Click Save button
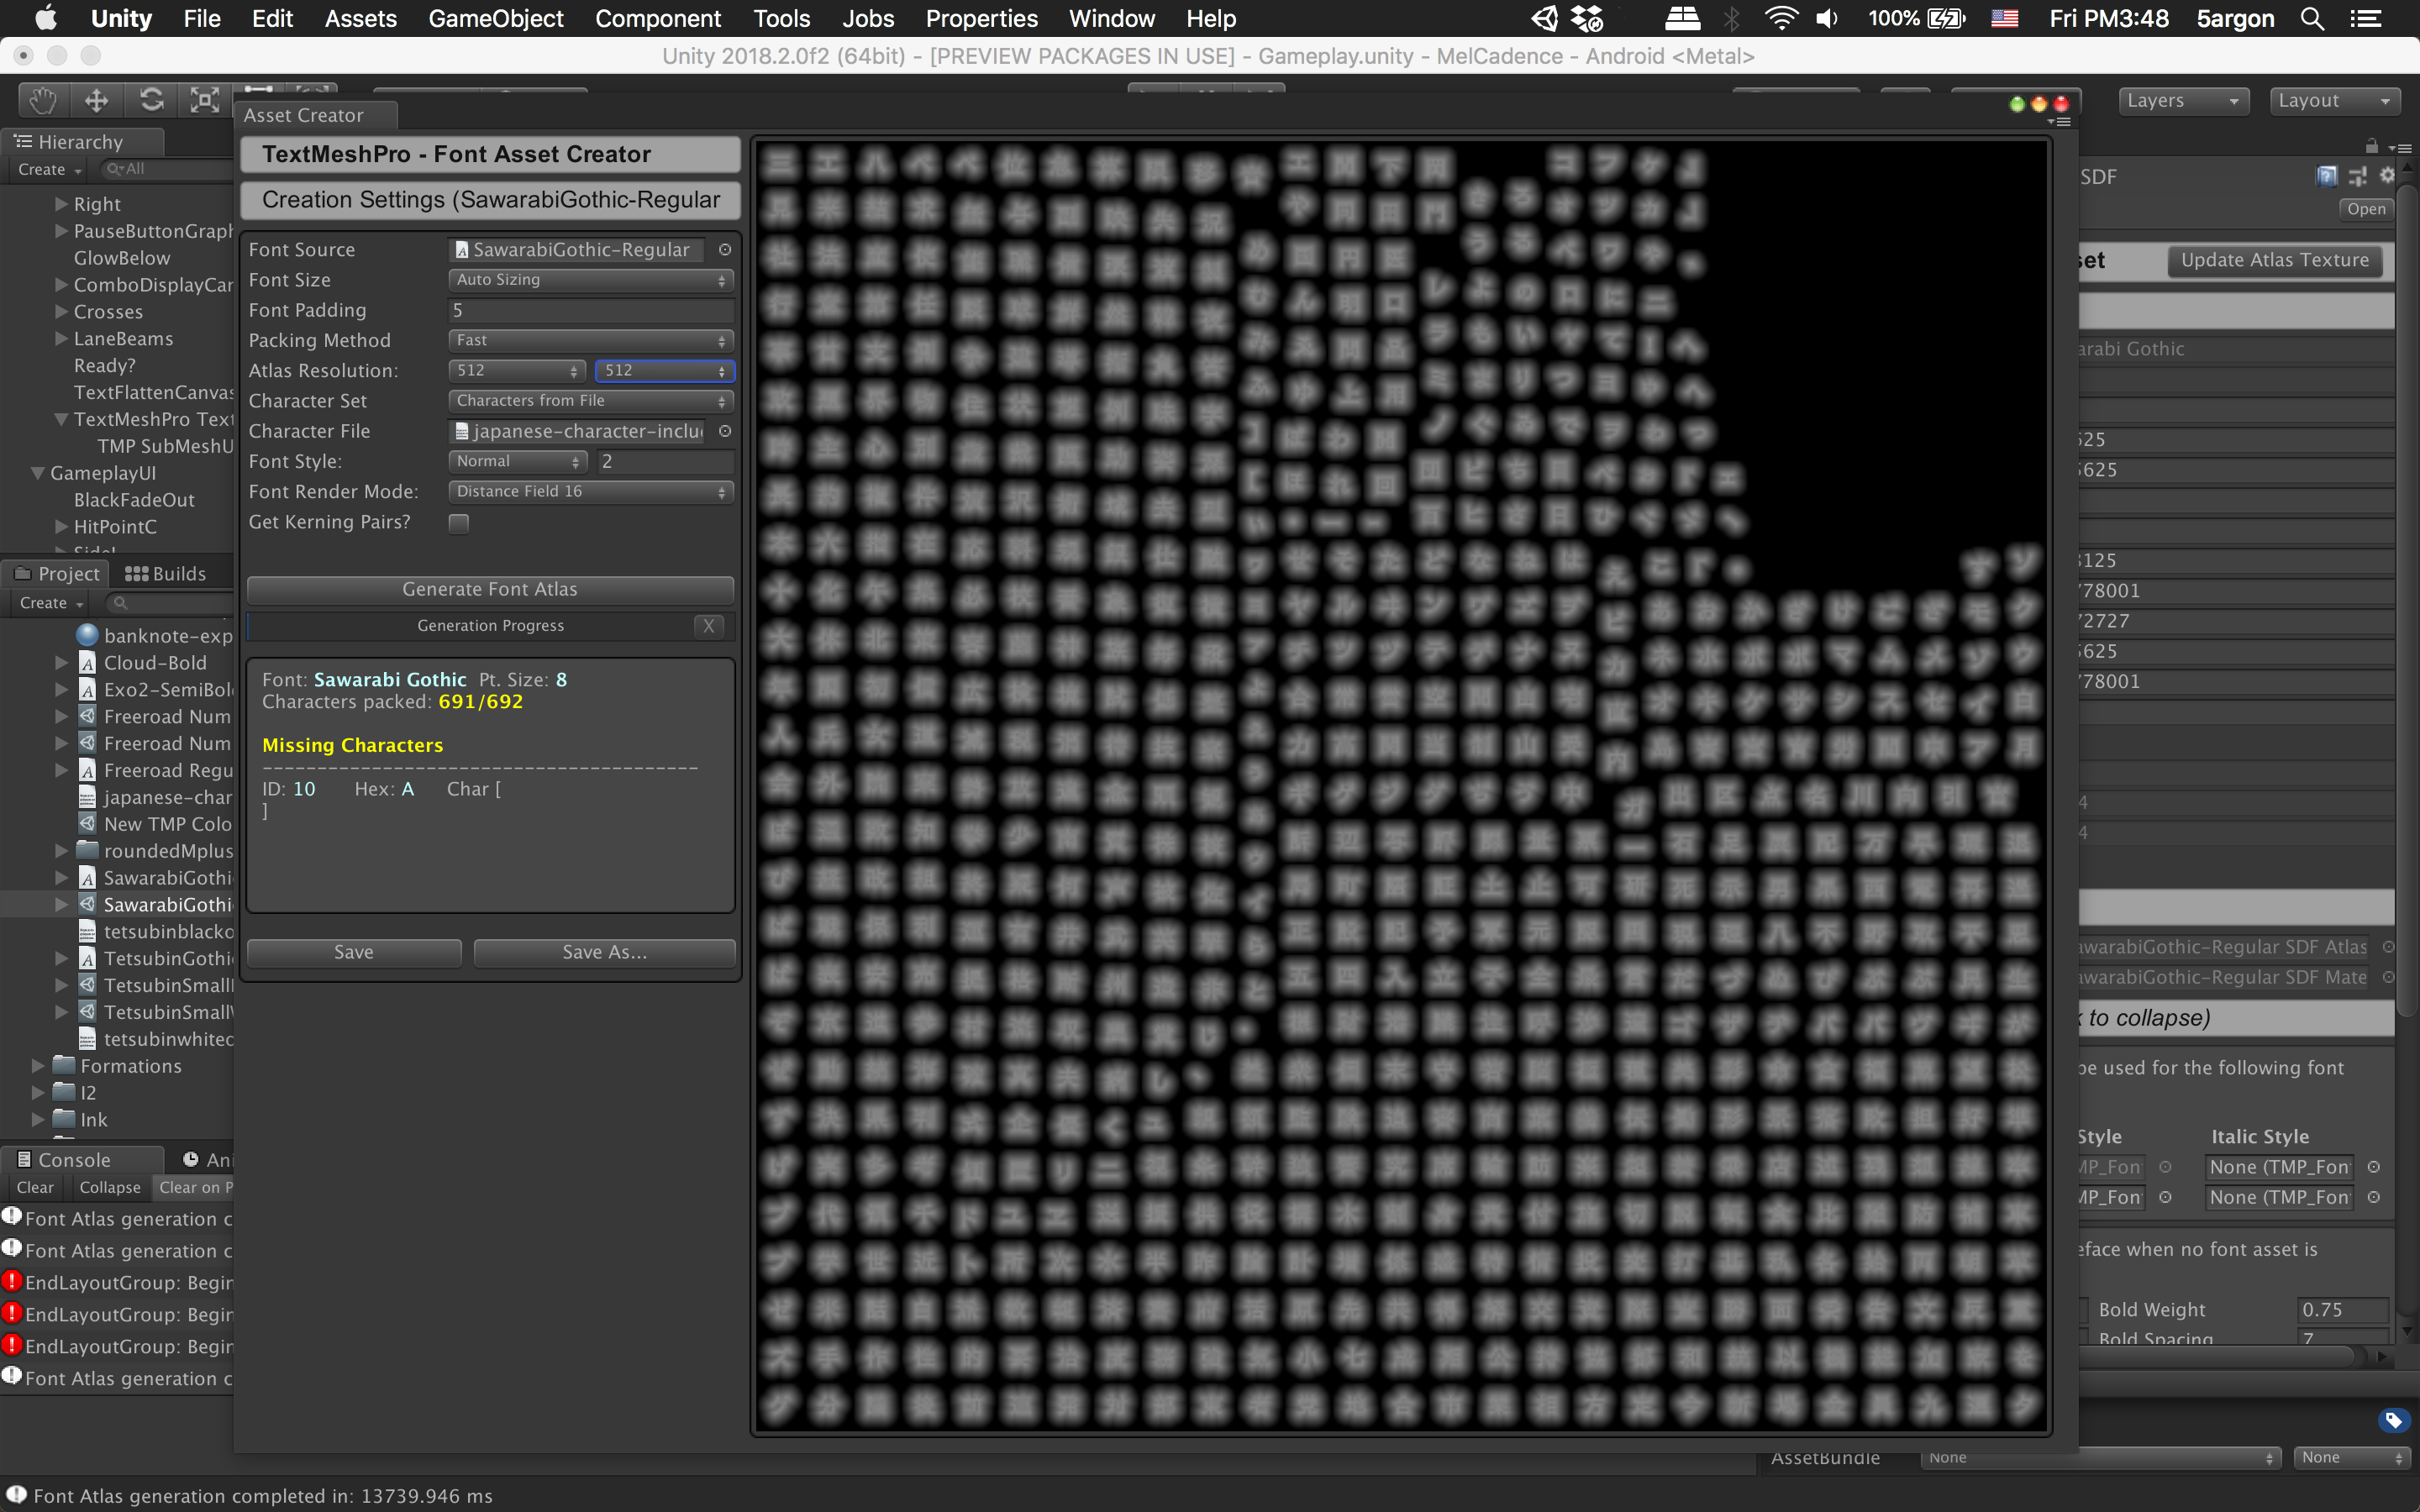 pos(354,953)
